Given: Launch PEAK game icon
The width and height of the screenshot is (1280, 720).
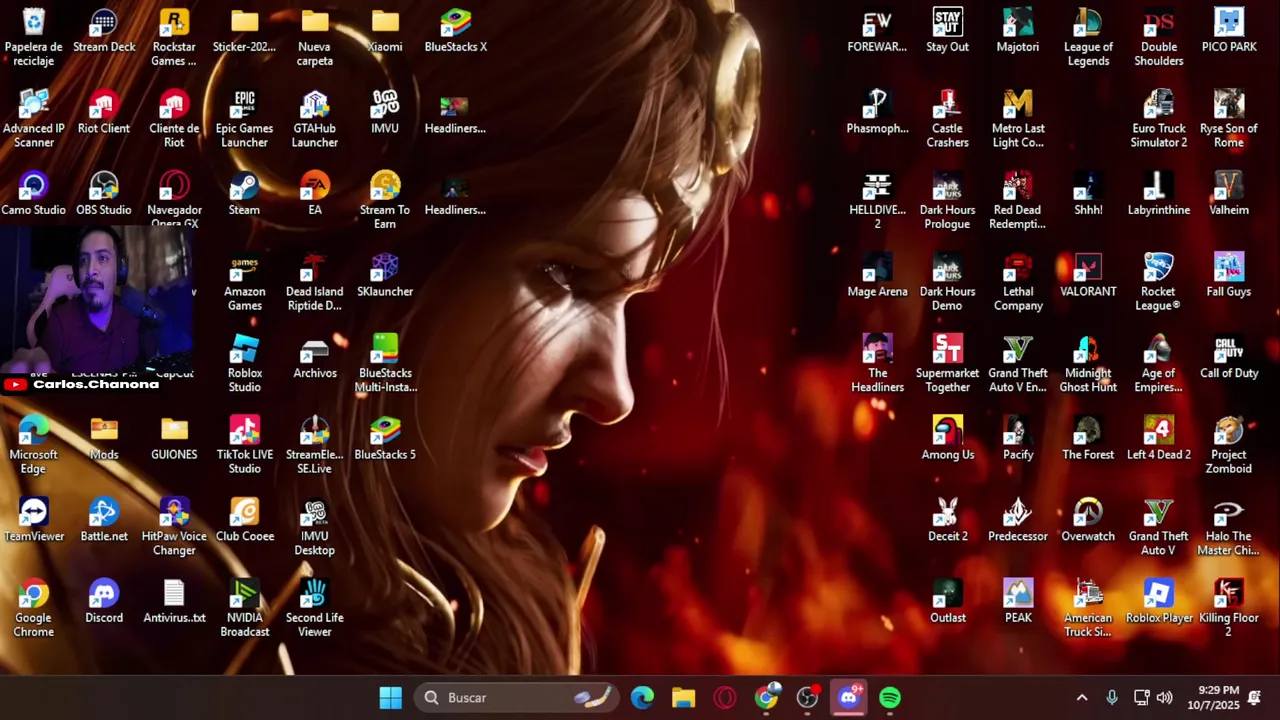Looking at the screenshot, I should (1018, 602).
